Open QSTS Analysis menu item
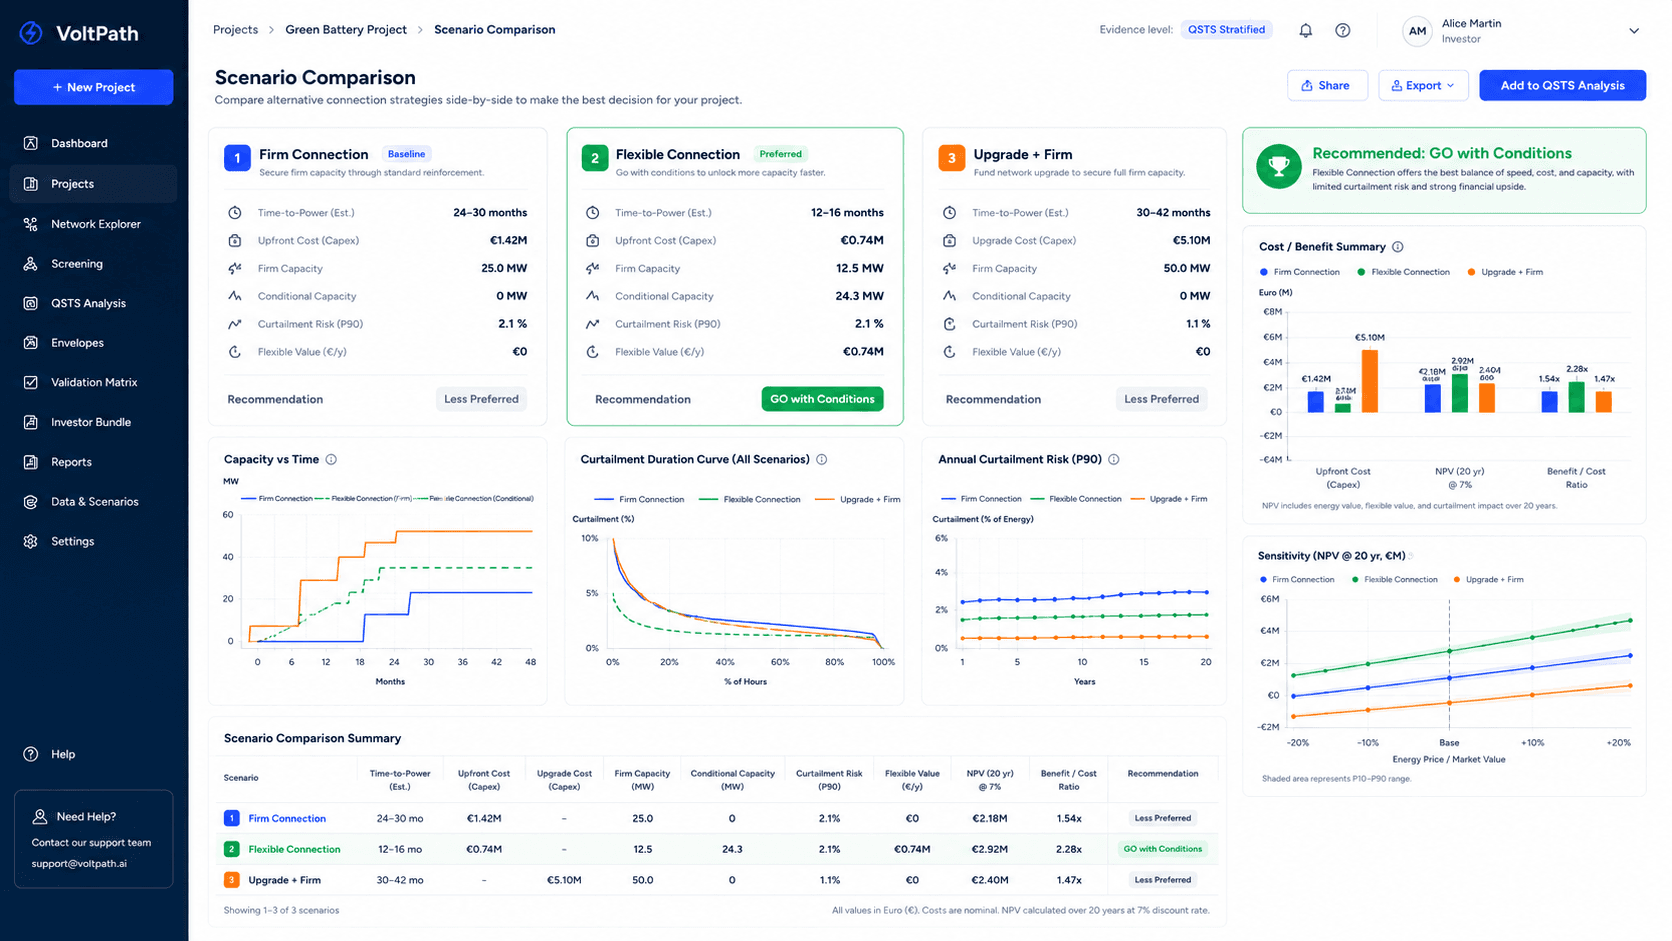This screenshot has height=941, width=1672. (94, 303)
